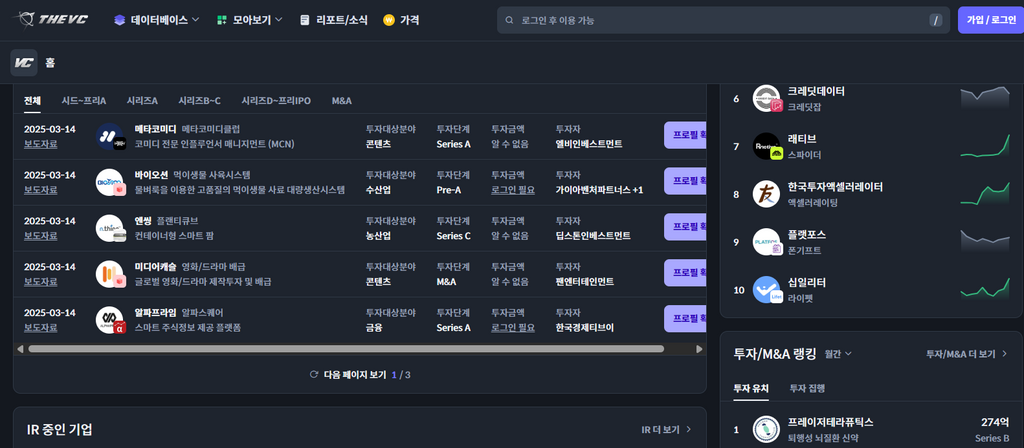Select the M&A tab
This screenshot has height=448, width=1024.
(x=342, y=101)
